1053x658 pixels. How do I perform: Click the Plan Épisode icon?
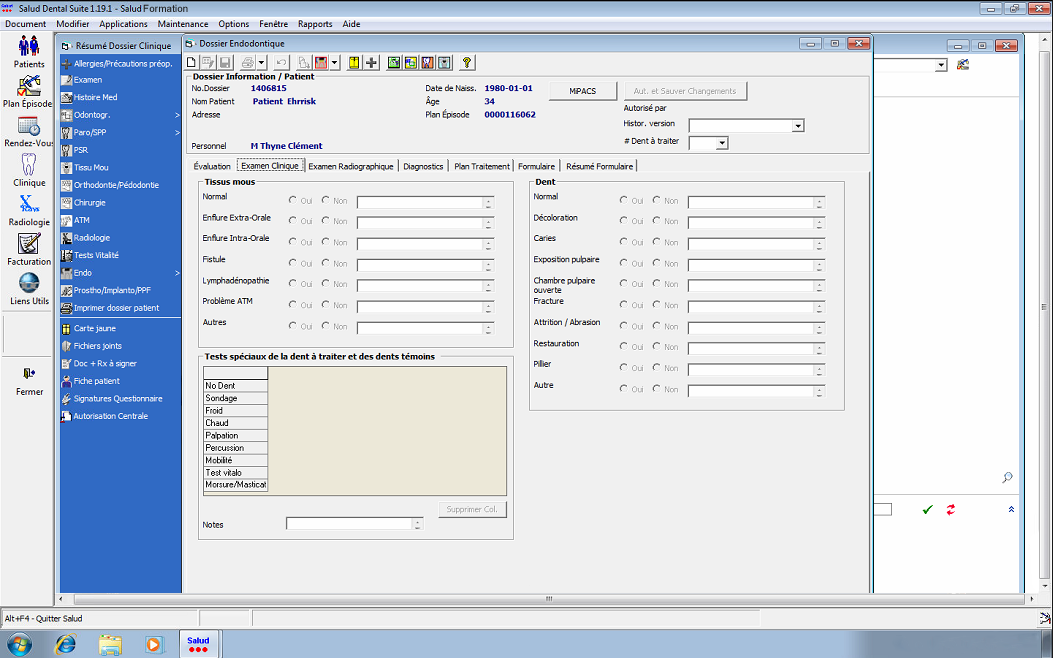tap(29, 87)
